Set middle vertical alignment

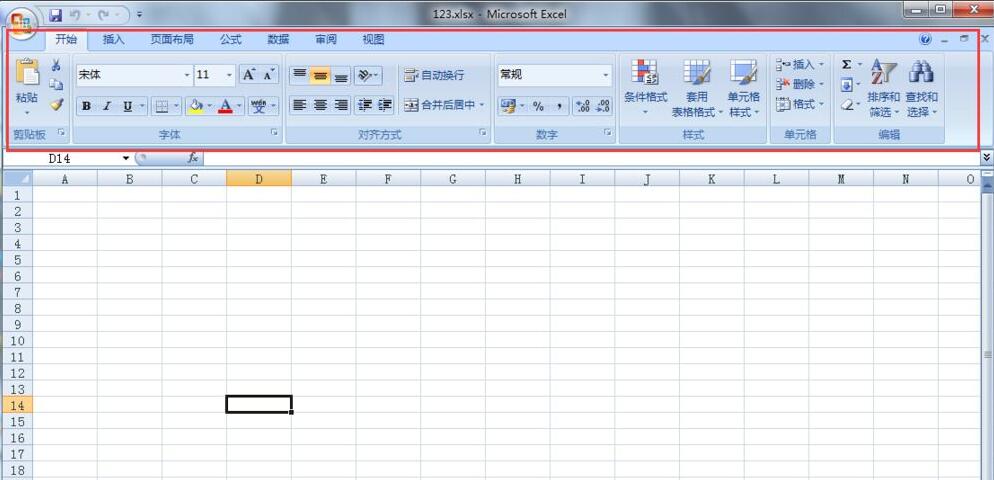tap(321, 75)
